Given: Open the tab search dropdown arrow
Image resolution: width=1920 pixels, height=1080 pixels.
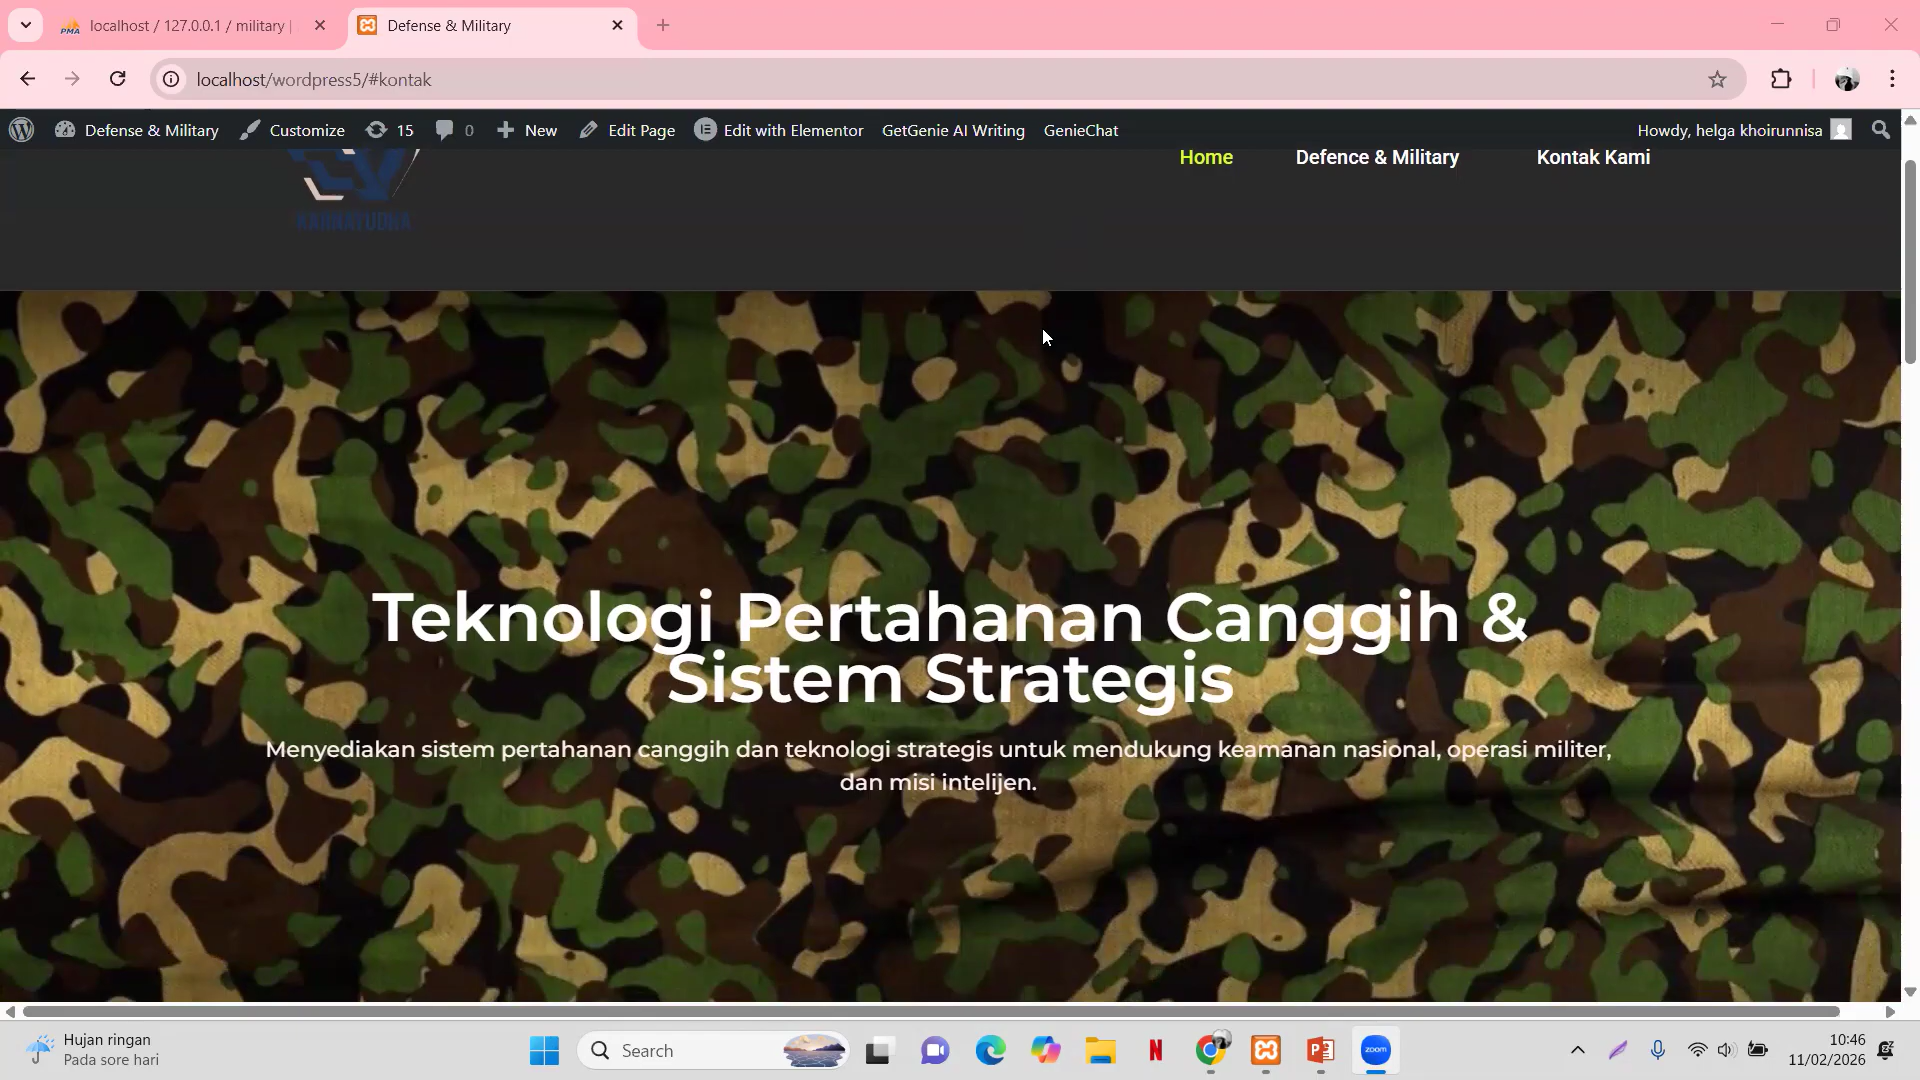Looking at the screenshot, I should (25, 25).
